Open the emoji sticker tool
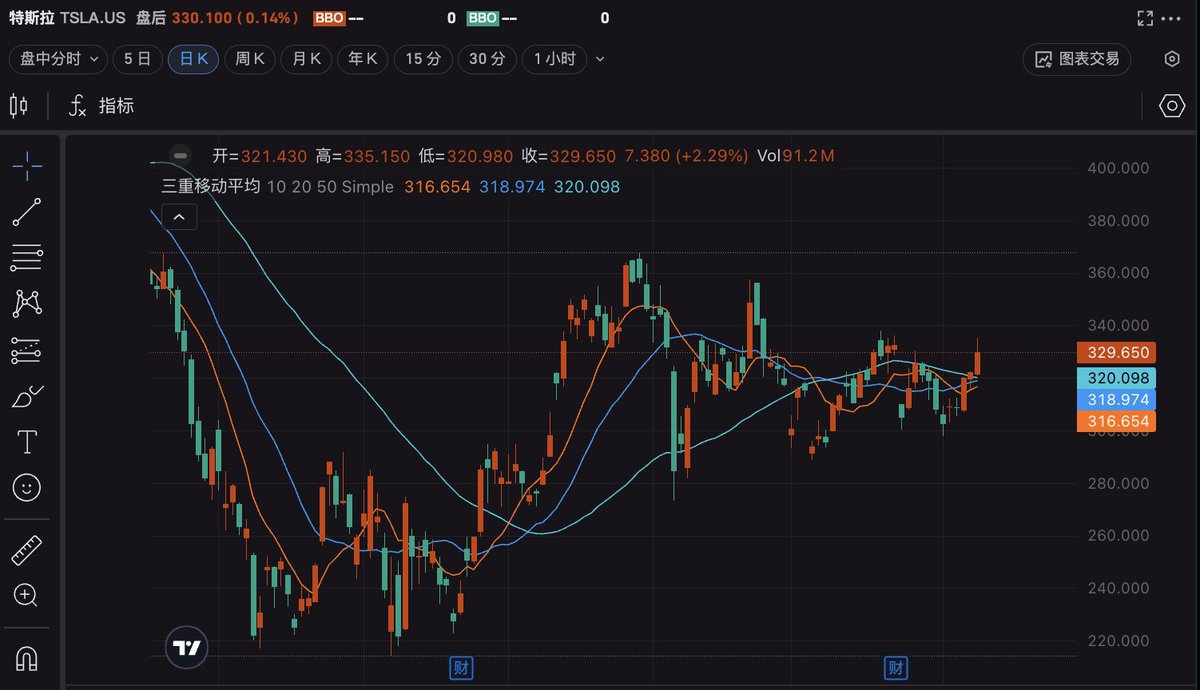The image size is (1200, 690). coord(27,488)
